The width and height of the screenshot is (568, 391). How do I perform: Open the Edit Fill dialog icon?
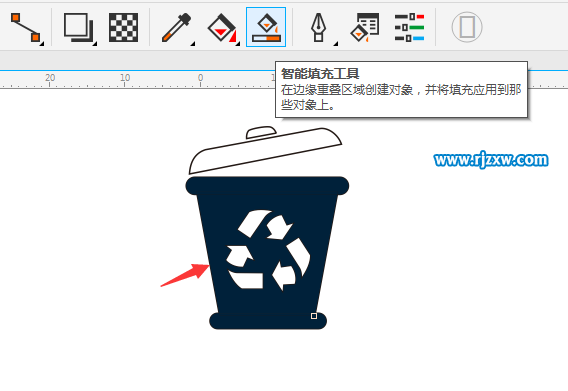[x=365, y=27]
